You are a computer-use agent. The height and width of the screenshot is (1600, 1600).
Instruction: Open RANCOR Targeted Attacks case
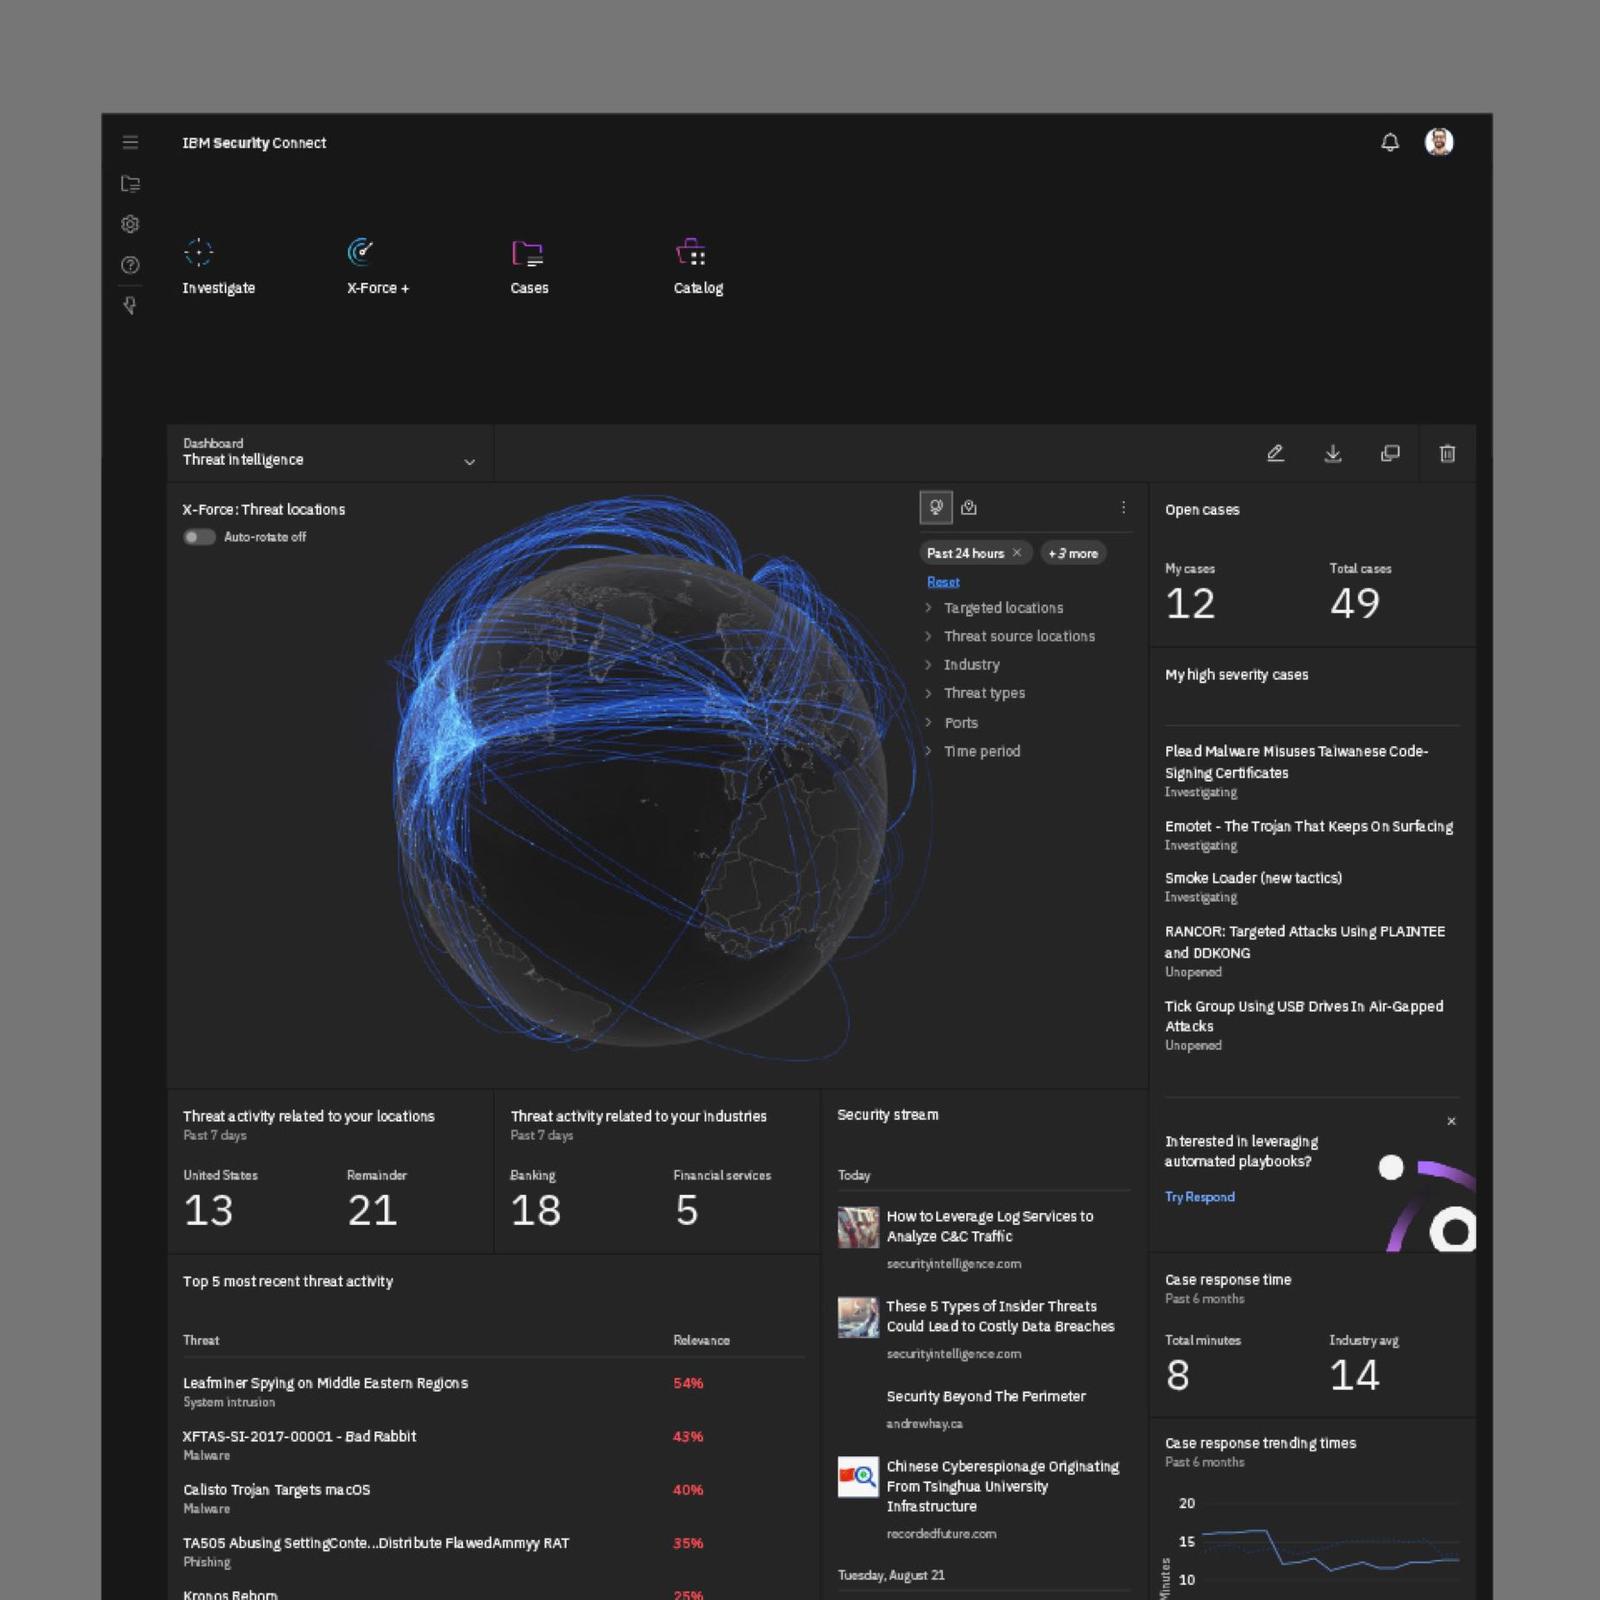tap(1305, 942)
